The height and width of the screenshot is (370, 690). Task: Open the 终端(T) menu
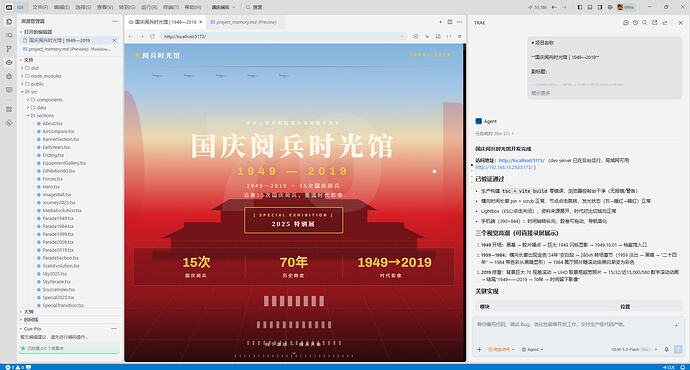pos(171,7)
